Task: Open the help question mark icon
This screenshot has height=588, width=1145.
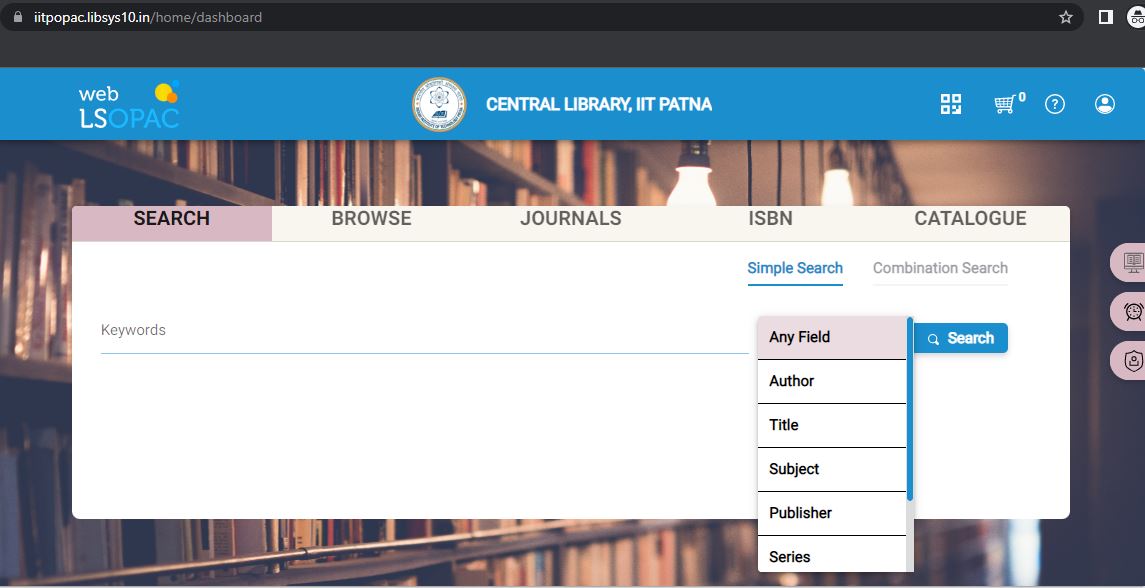Action: [1054, 104]
